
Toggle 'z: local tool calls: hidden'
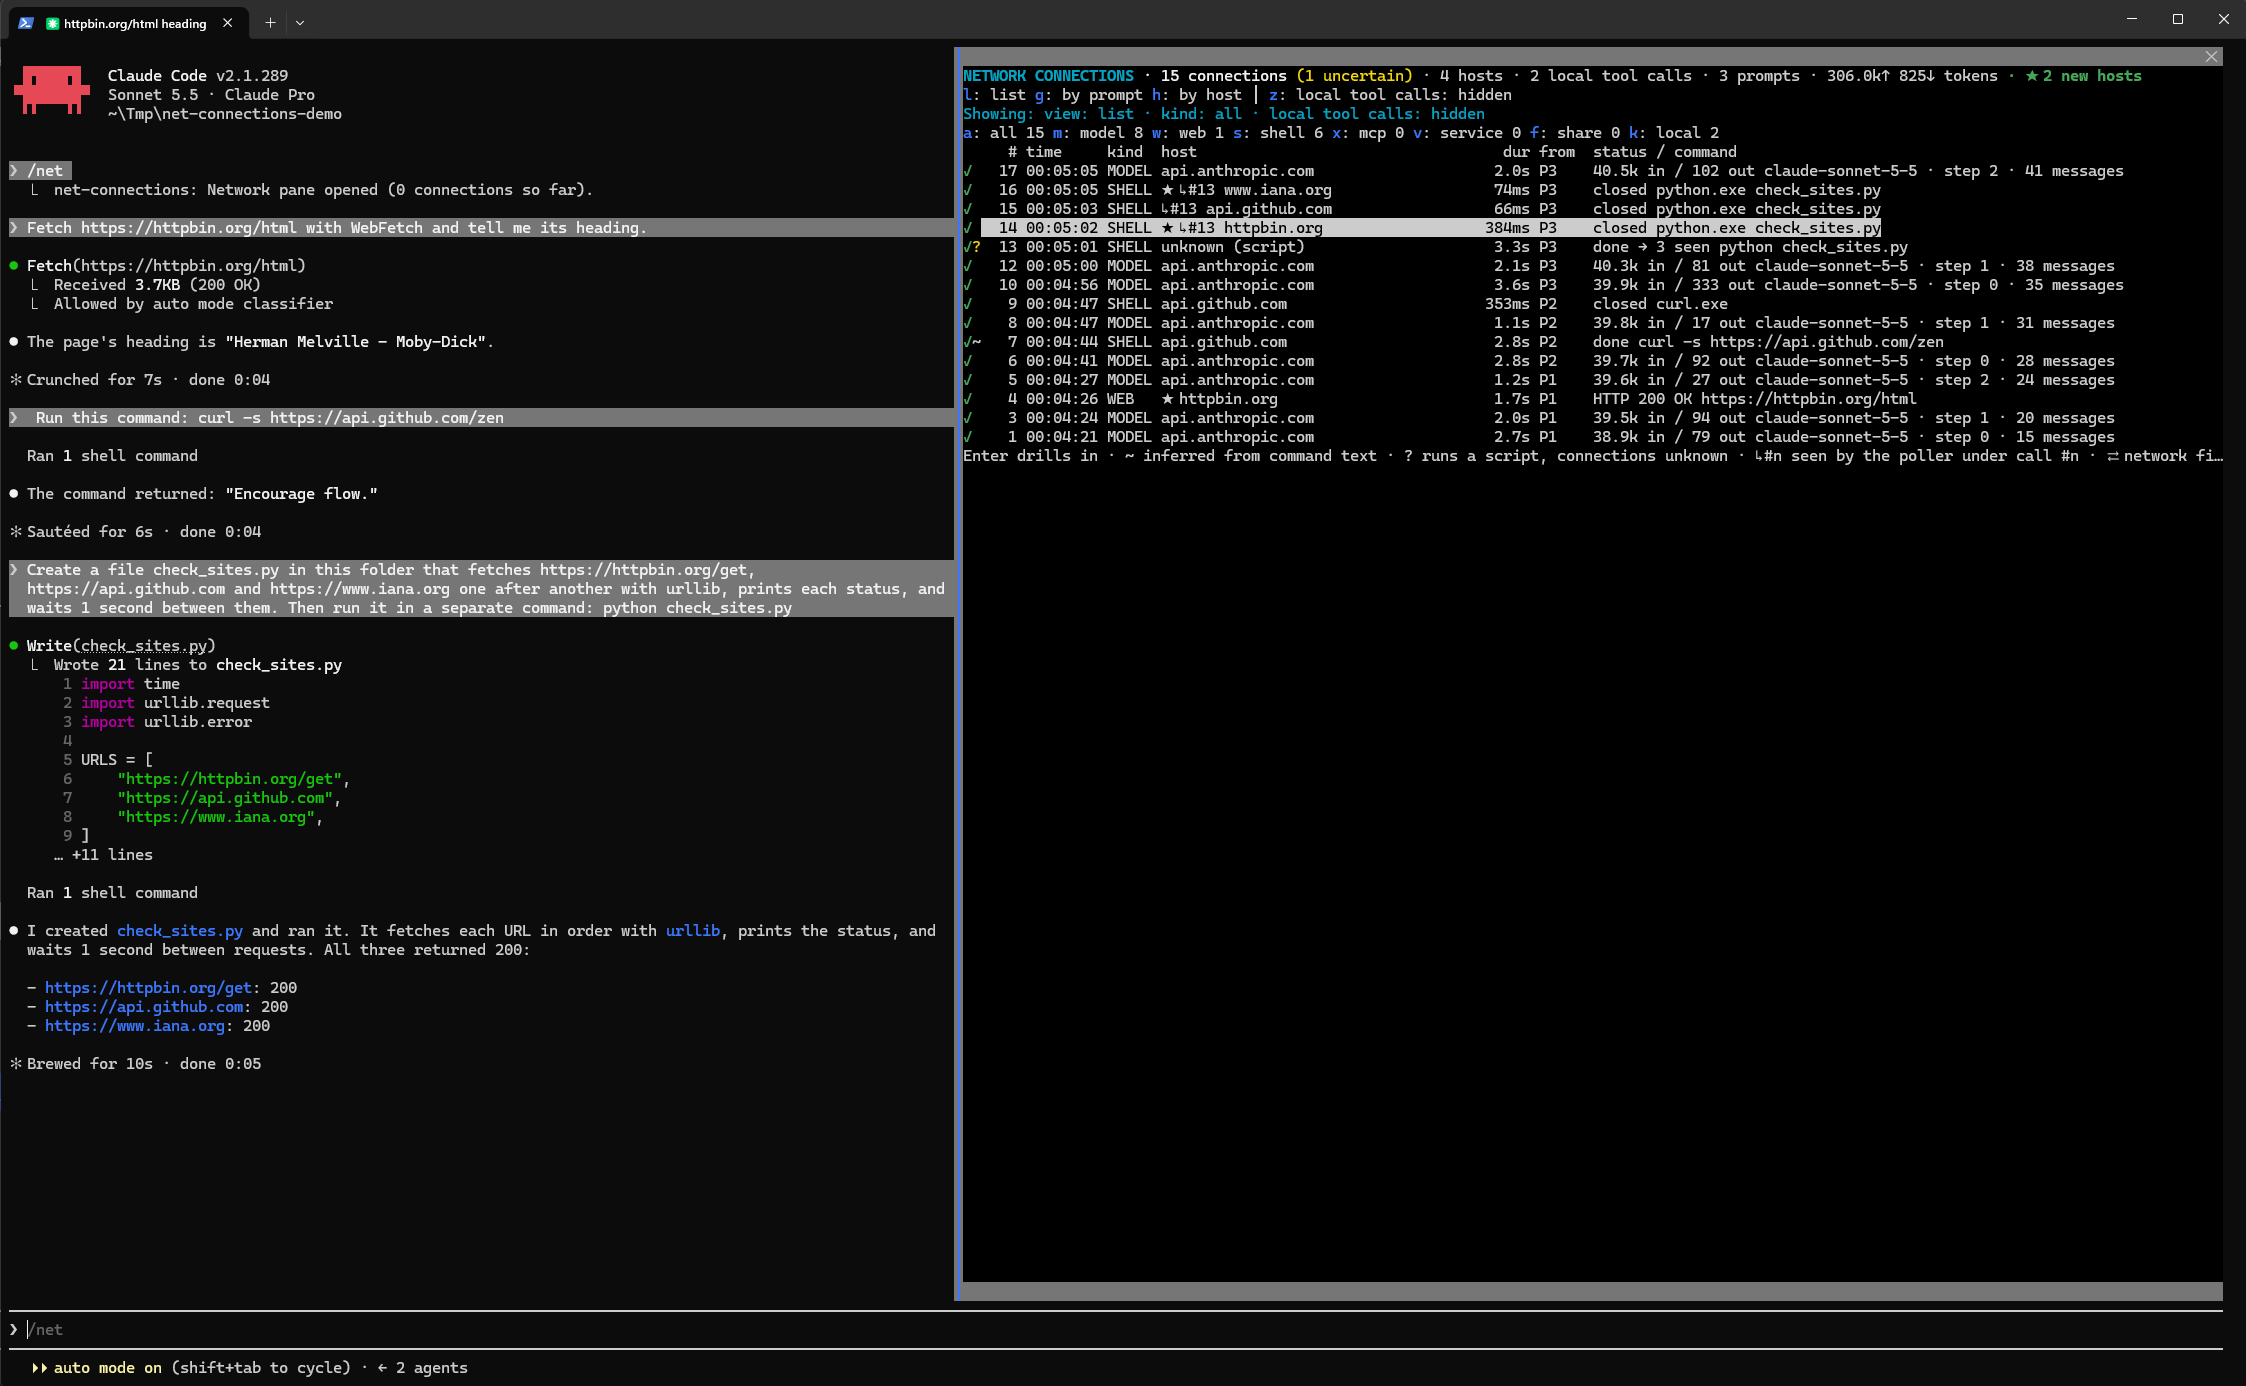tap(1390, 95)
